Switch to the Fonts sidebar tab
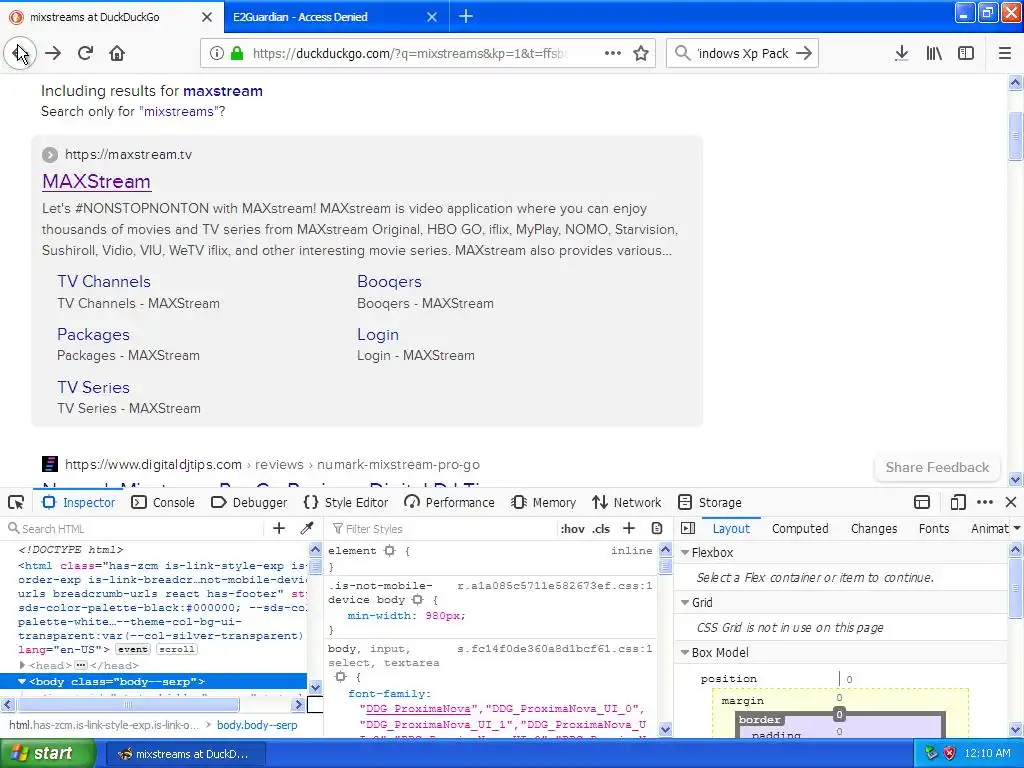The width and height of the screenshot is (1024, 768). 934,528
